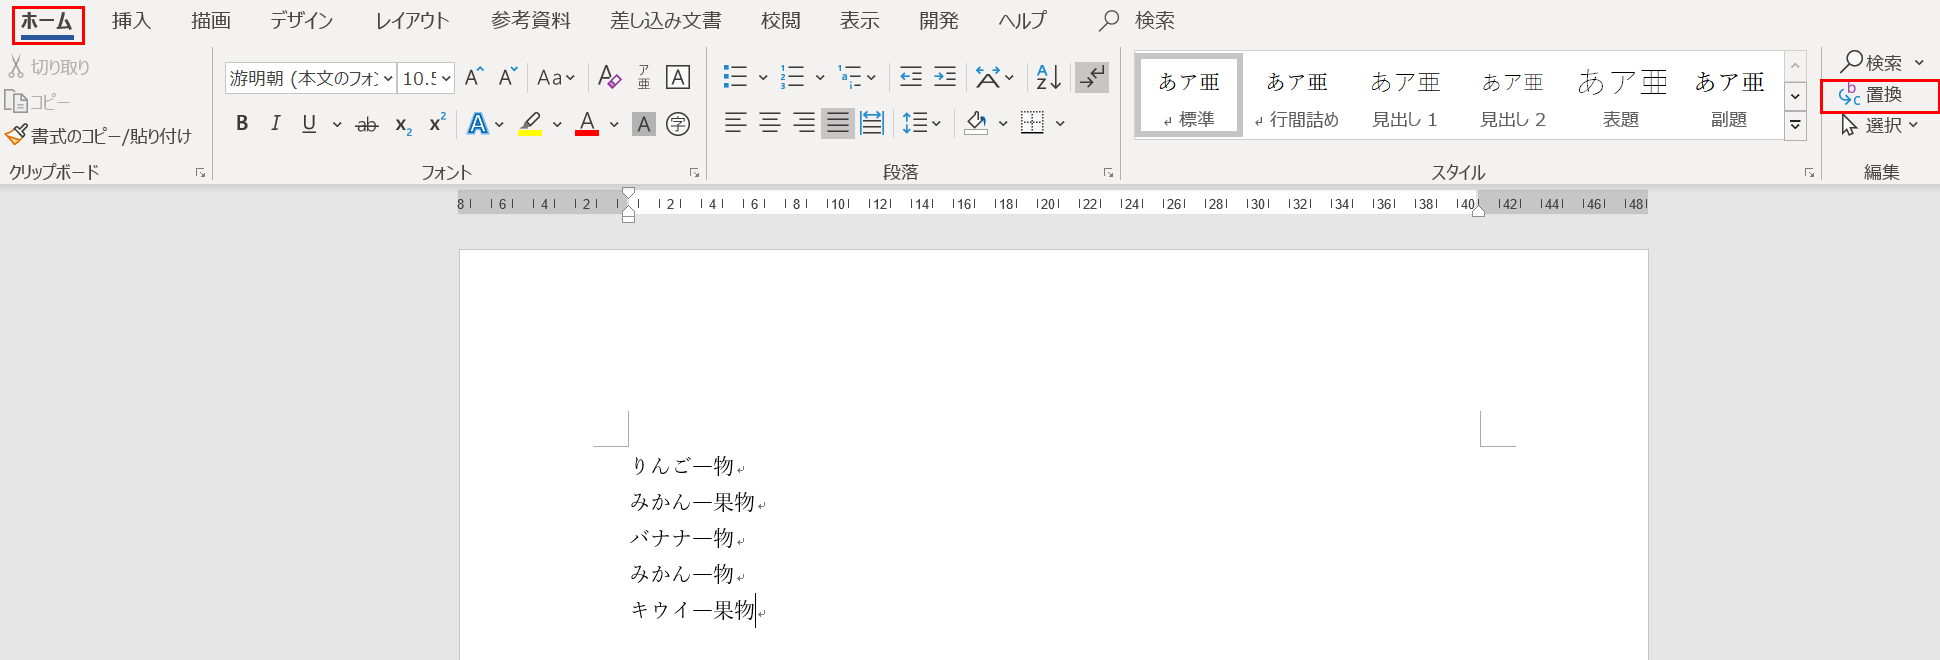This screenshot has width=1940, height=660.
Task: Apply bulleted list formatting
Action: 736,77
